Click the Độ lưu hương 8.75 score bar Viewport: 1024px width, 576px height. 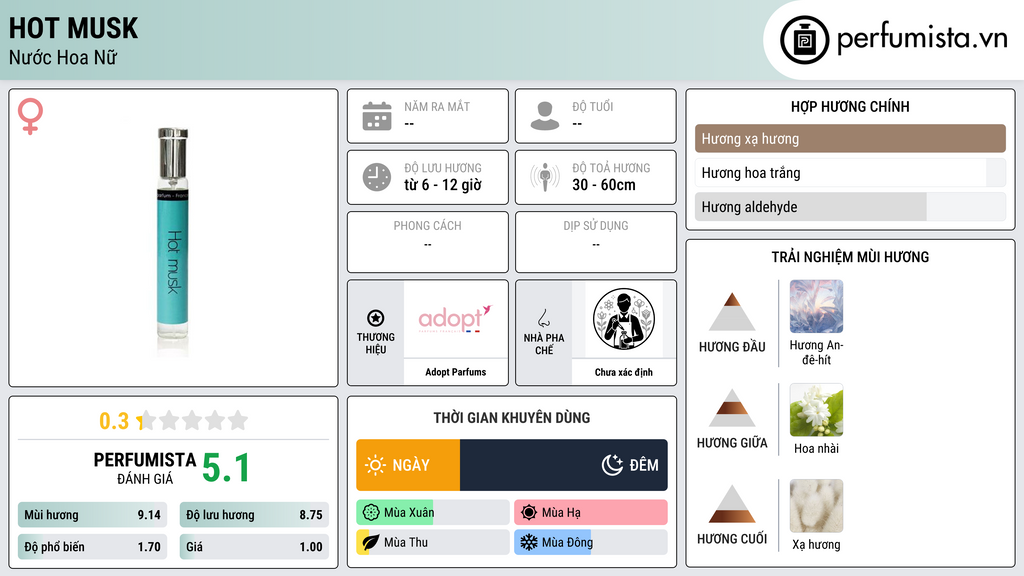click(x=254, y=515)
